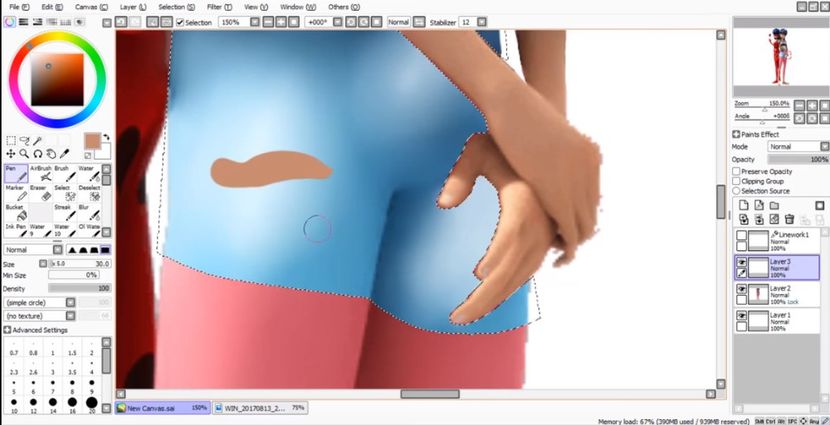
Task: Open the (simple circle) brush shape dropdown
Action: pyautogui.click(x=56, y=302)
